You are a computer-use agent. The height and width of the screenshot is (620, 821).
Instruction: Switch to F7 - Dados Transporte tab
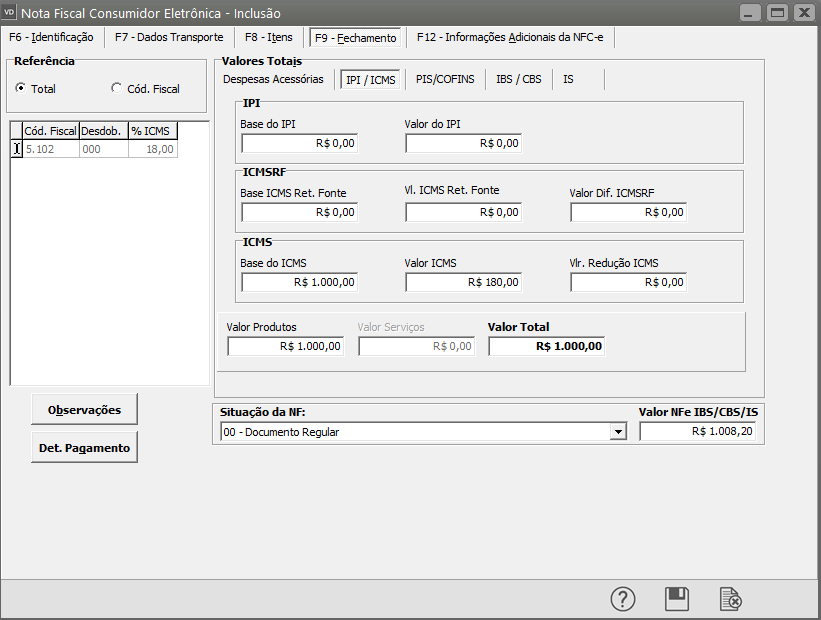(169, 38)
